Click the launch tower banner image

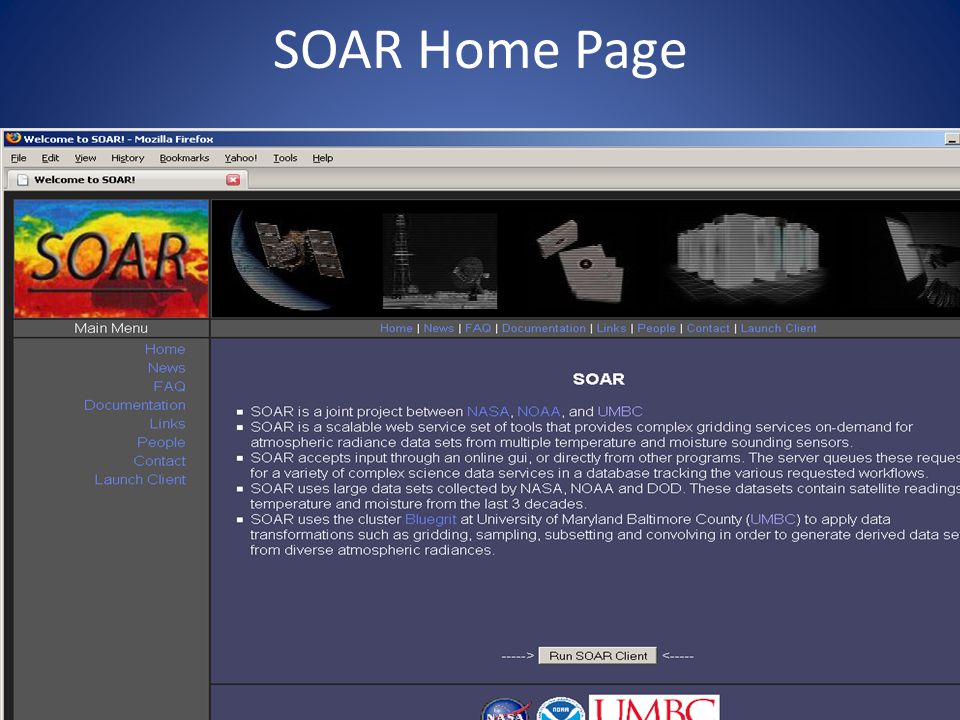click(440, 261)
